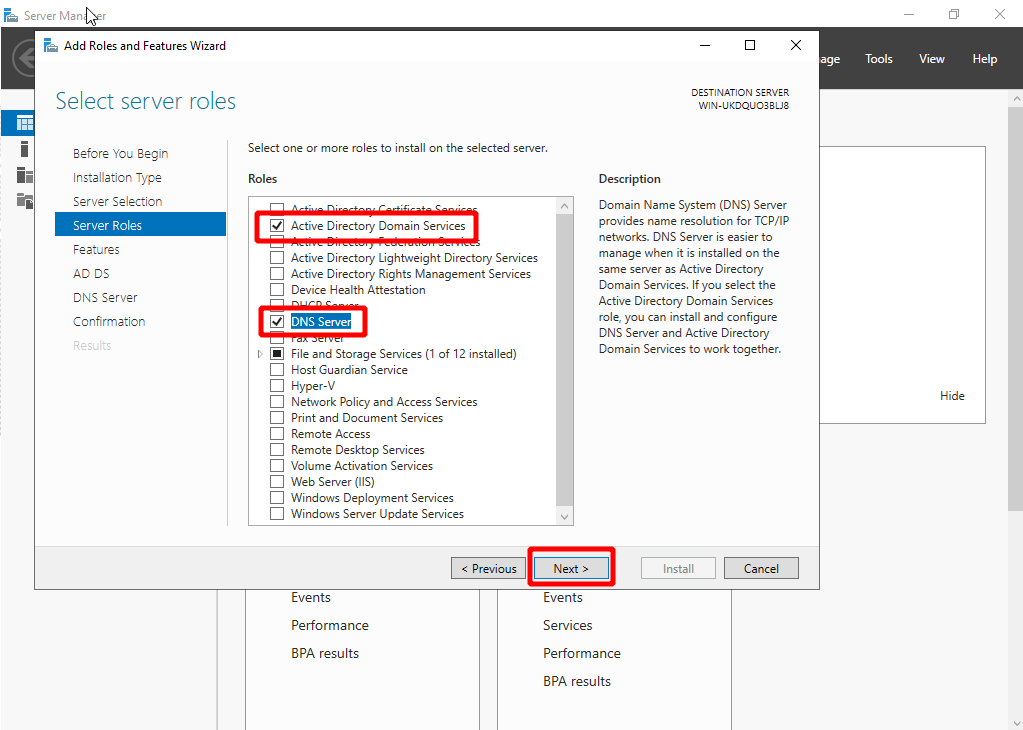Check Volume Activation Services
This screenshot has width=1023, height=730.
point(277,466)
